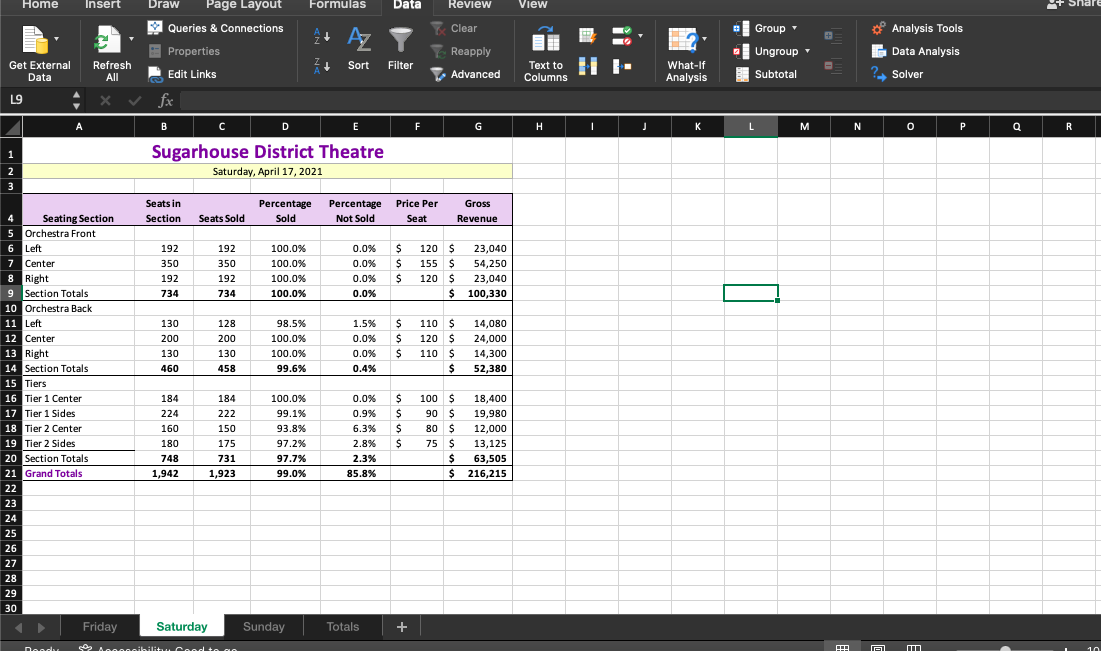Screen dimensions: 1101x651
Task: Click the Clear filter command
Action: (454, 28)
